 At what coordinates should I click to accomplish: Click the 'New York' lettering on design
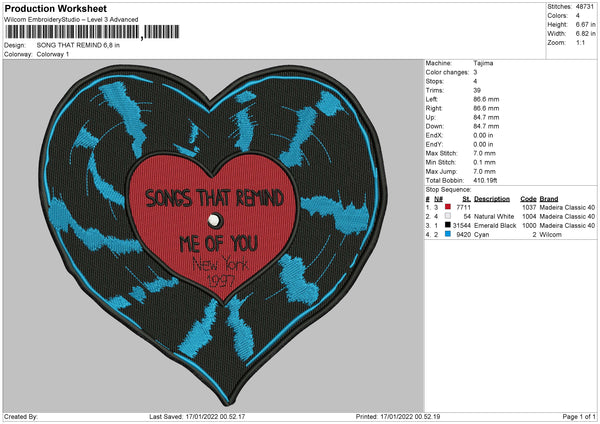click(220, 263)
